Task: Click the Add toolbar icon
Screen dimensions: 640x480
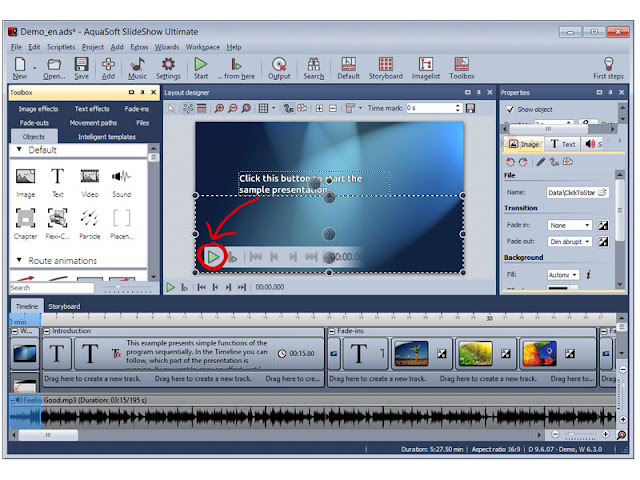Action: point(108,68)
